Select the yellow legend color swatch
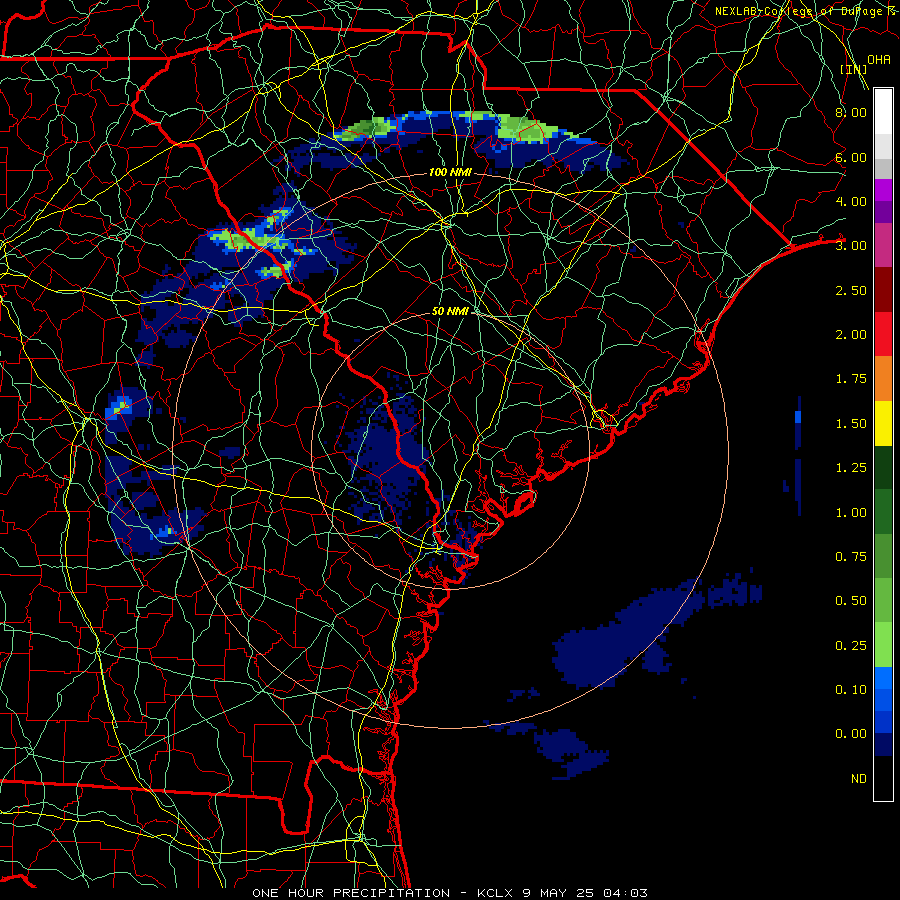 883,424
